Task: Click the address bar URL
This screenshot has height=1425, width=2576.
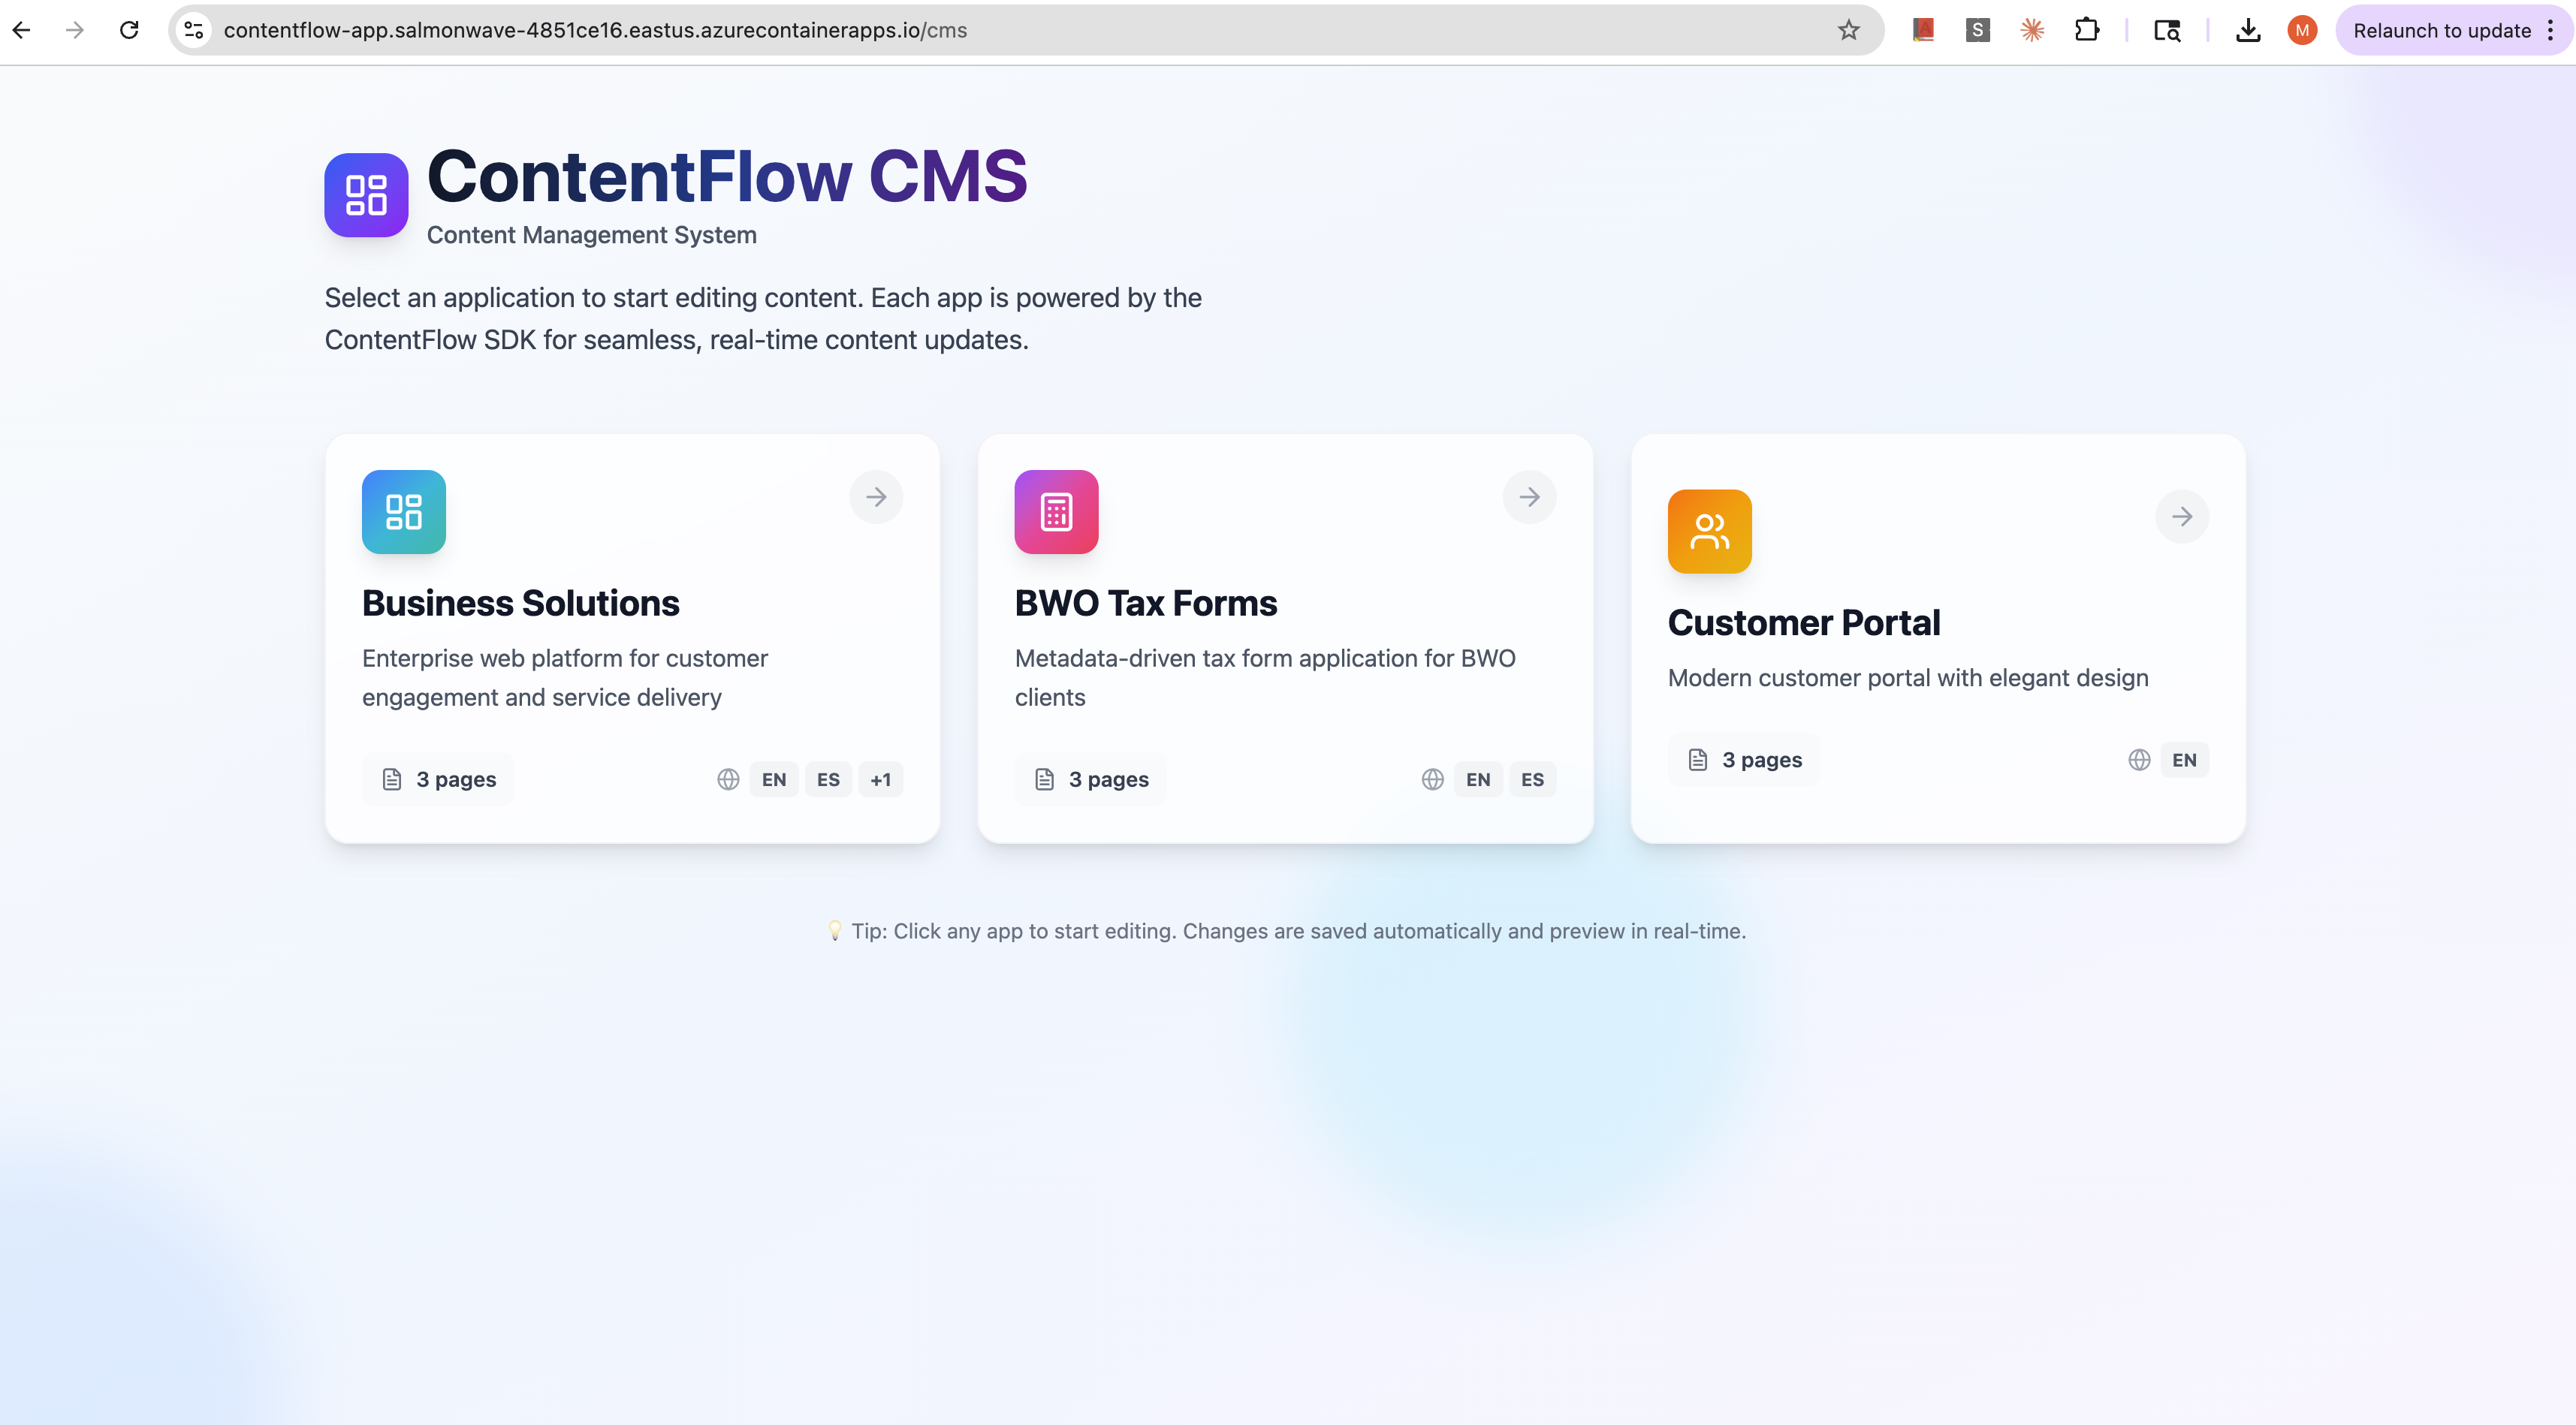Action: [595, 30]
